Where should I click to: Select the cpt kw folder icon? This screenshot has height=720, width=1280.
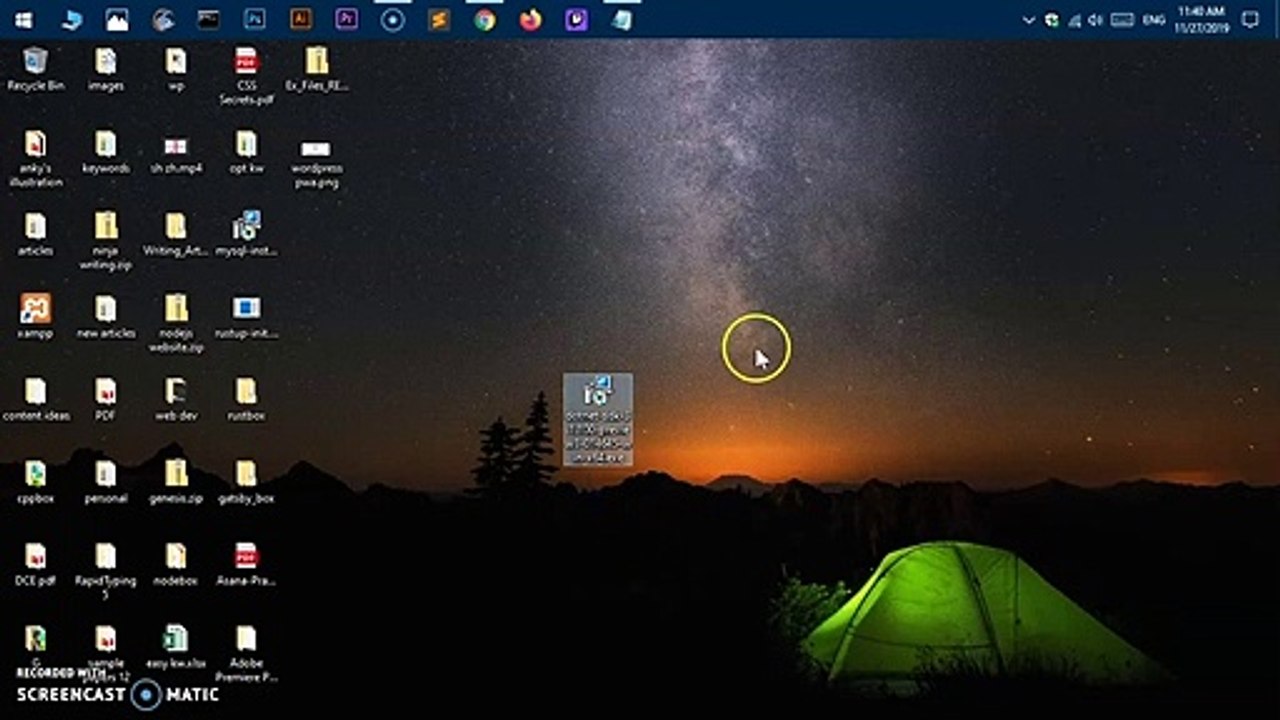pos(246,153)
